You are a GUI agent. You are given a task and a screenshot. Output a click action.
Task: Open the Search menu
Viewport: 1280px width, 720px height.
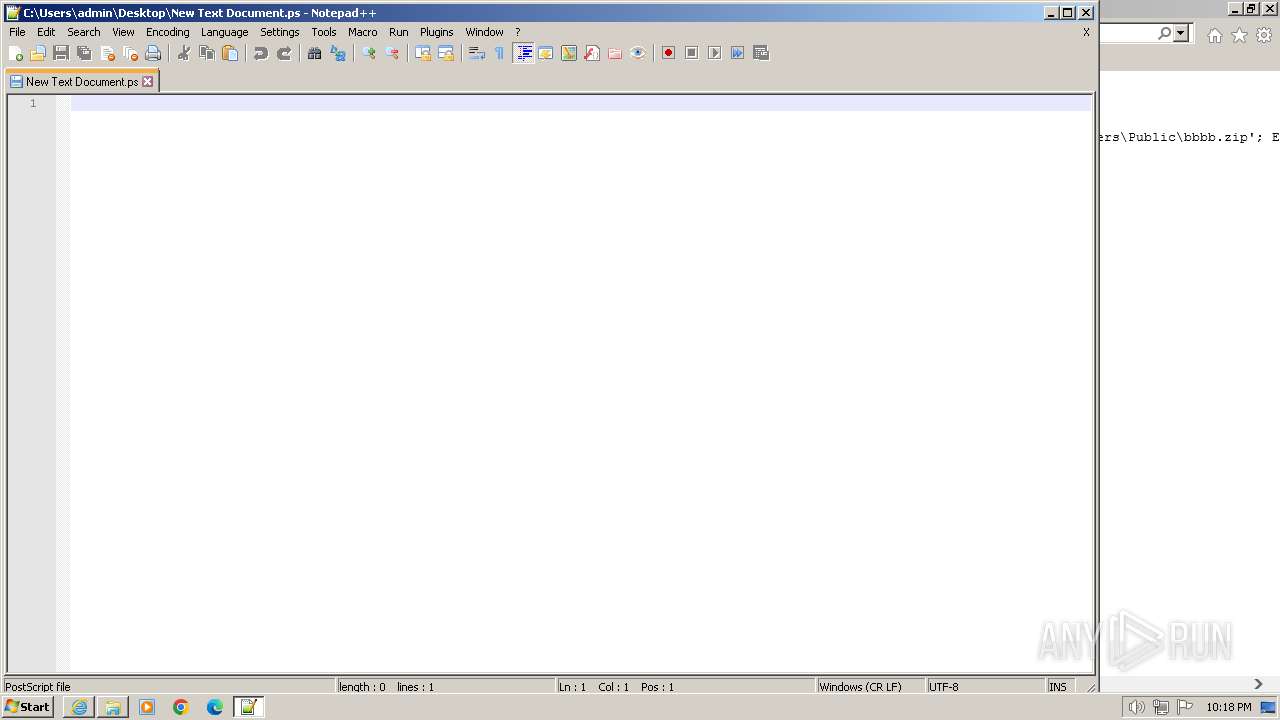coord(84,32)
